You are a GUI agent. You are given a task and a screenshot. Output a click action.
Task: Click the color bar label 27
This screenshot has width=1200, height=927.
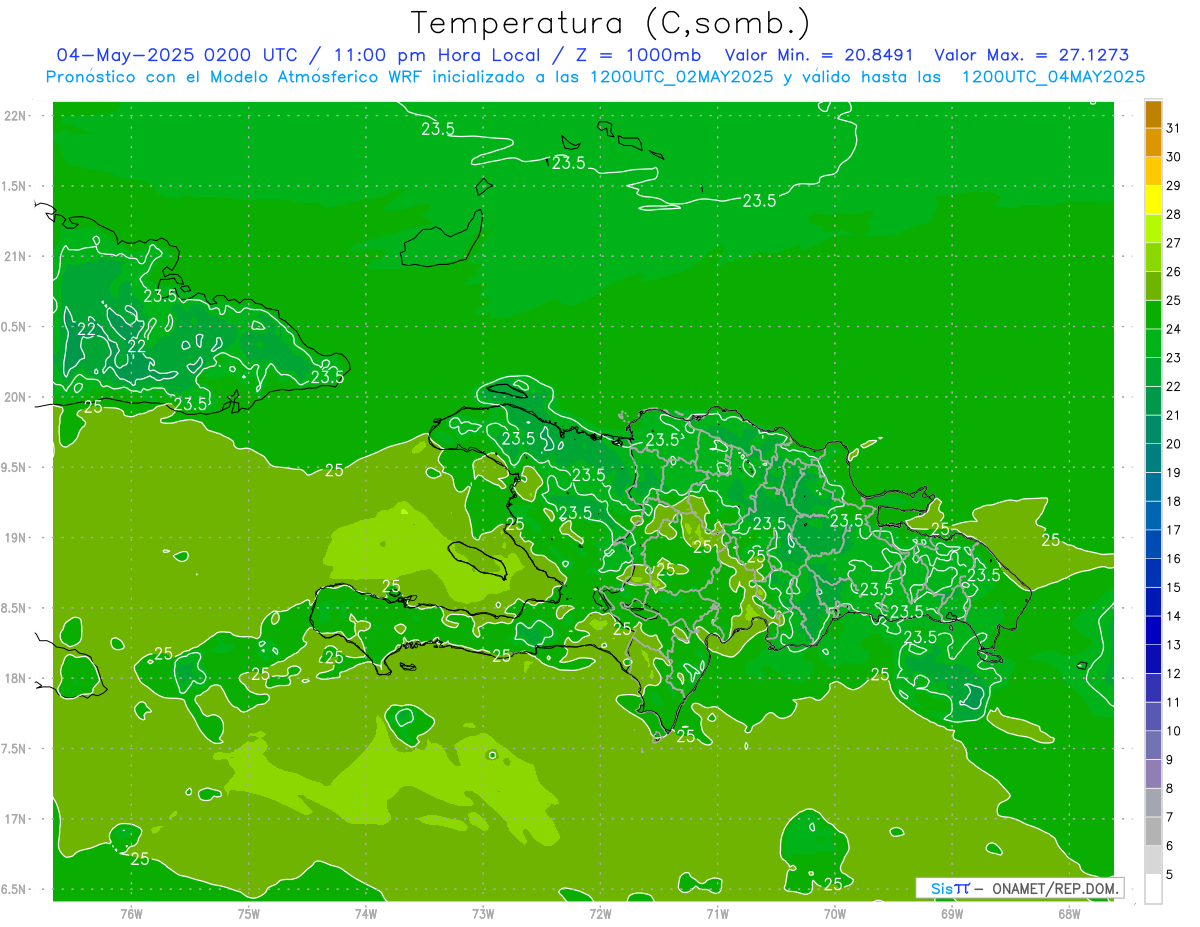pyautogui.click(x=1174, y=243)
